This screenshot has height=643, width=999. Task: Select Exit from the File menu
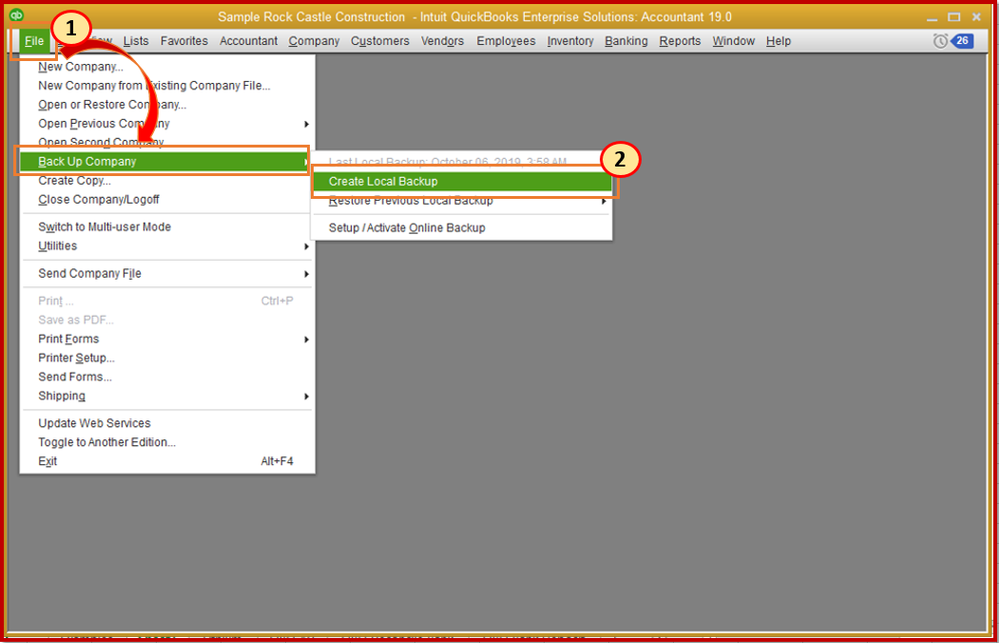pos(167,461)
